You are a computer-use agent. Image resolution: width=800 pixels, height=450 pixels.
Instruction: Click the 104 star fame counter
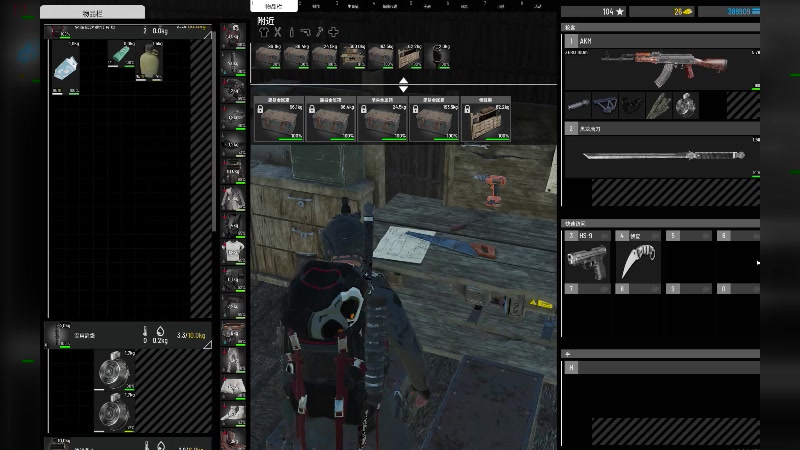594,11
